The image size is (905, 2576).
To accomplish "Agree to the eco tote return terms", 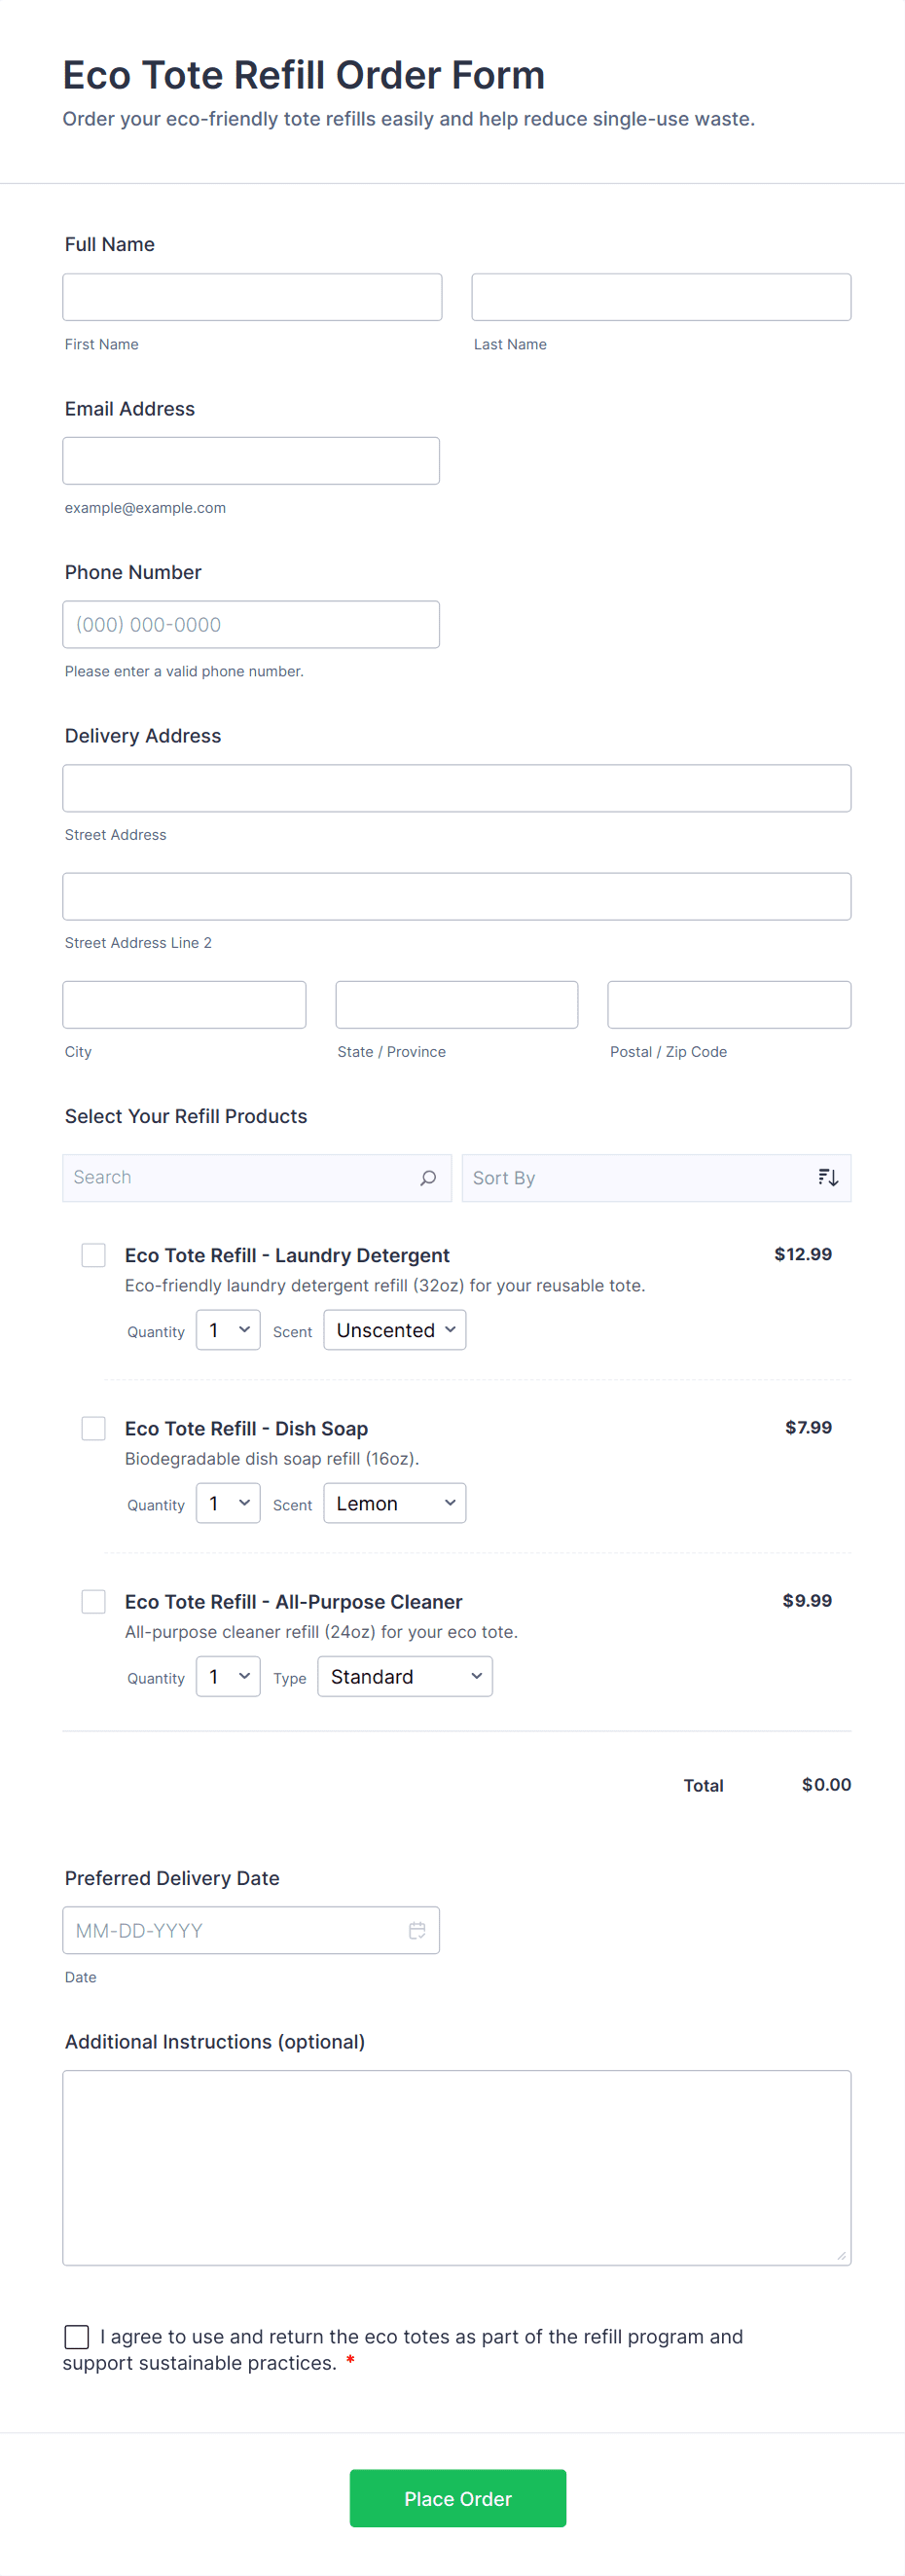I will point(77,2336).
